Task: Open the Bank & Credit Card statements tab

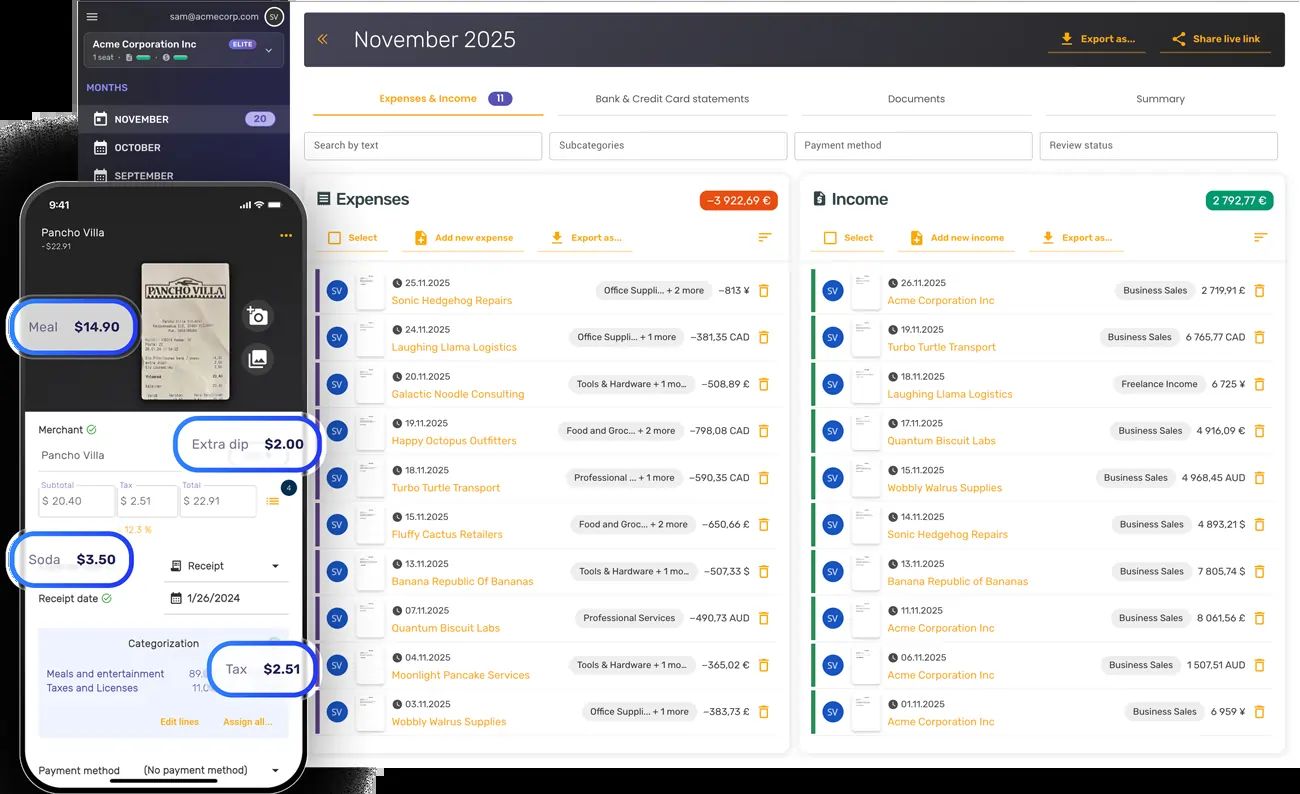Action: [671, 99]
